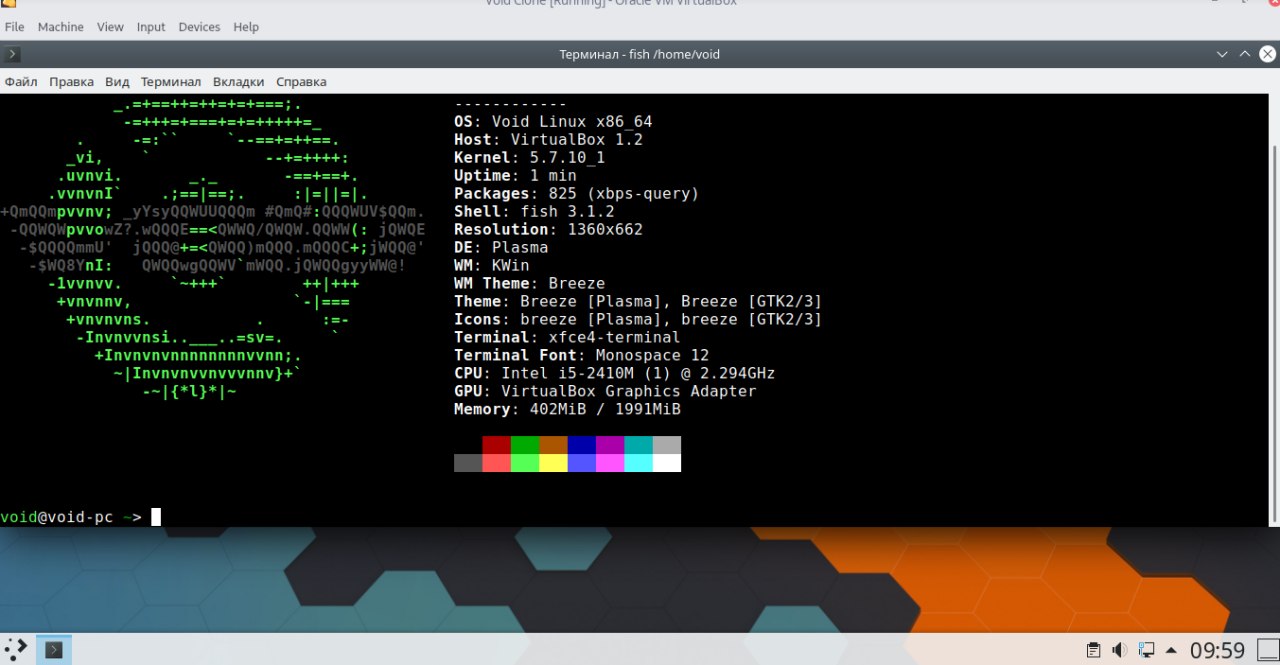Select the terminal task in the taskbar

[54, 650]
